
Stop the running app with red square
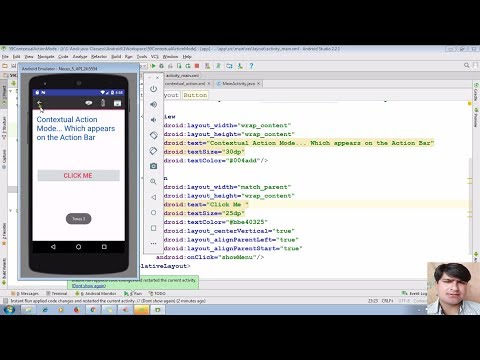tap(197, 66)
